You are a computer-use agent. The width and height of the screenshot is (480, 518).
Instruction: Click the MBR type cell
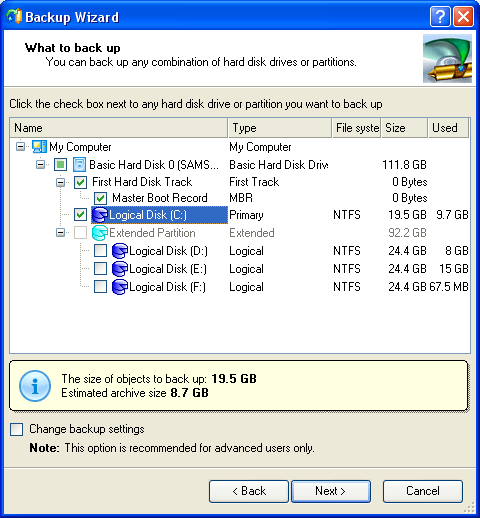tap(241, 198)
